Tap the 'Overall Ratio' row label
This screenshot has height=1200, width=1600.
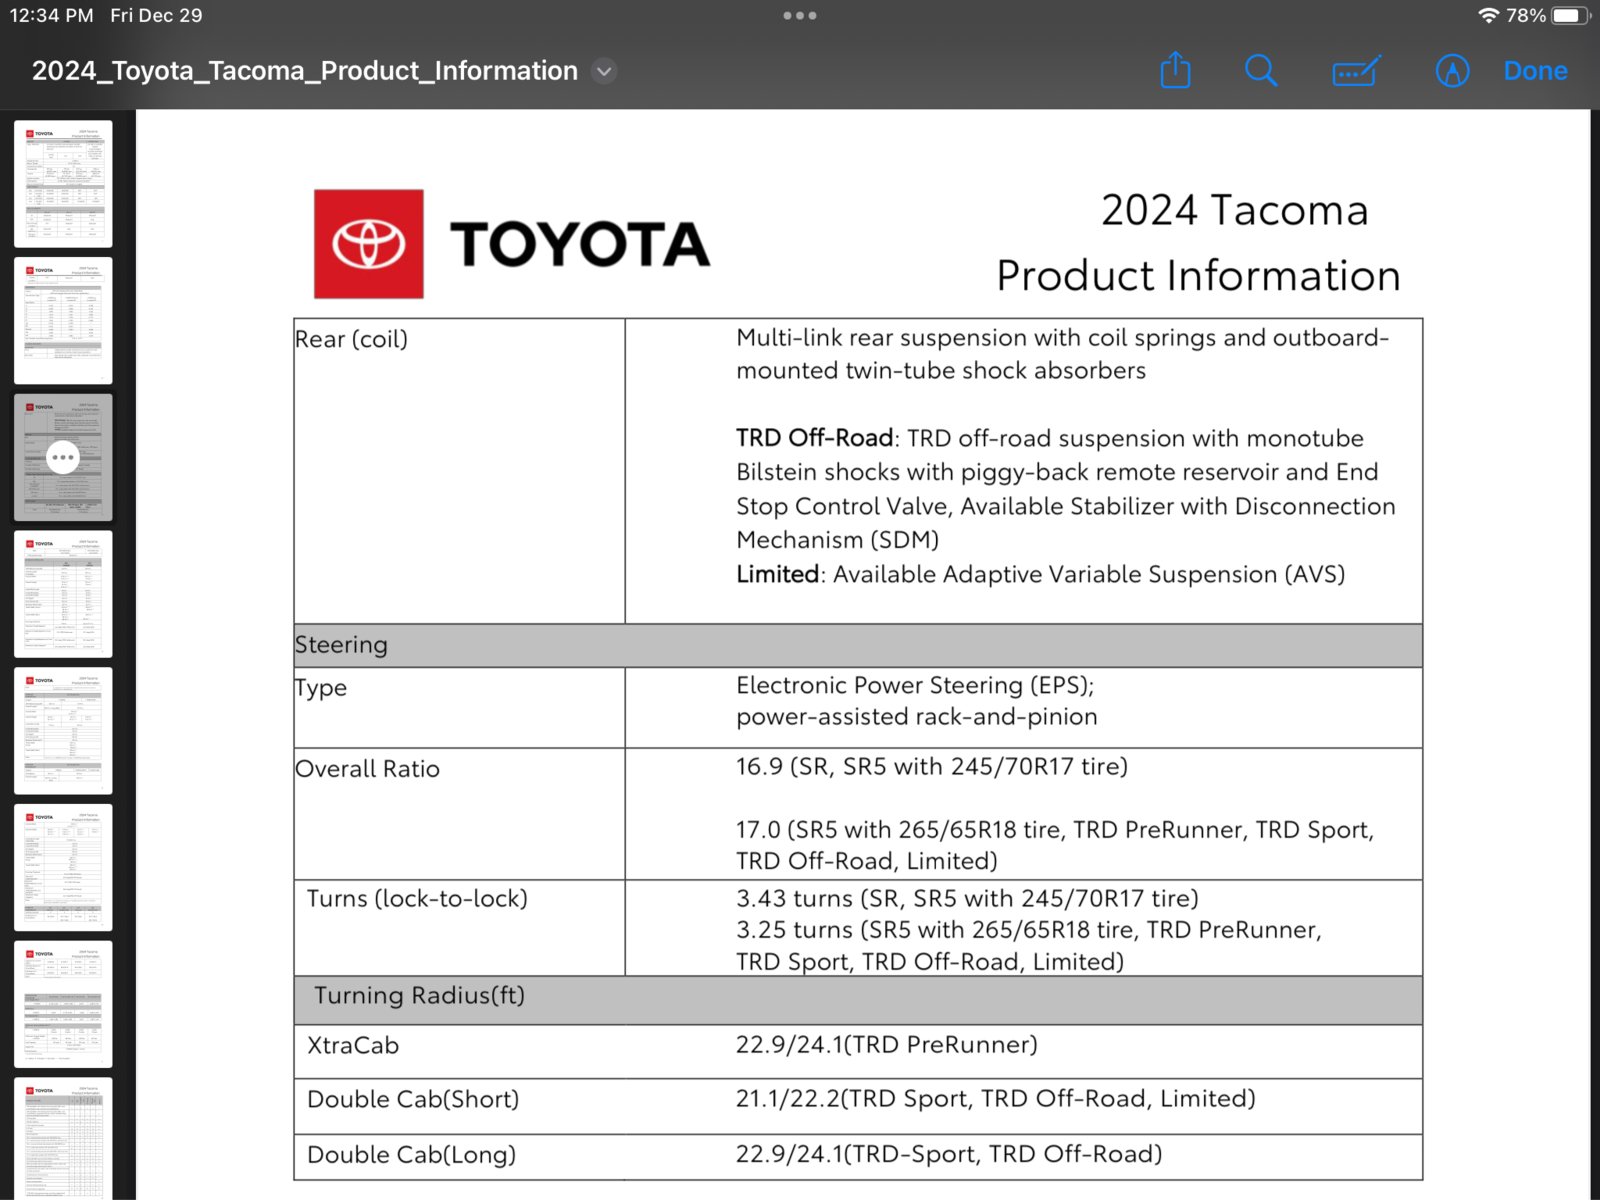pos(367,769)
